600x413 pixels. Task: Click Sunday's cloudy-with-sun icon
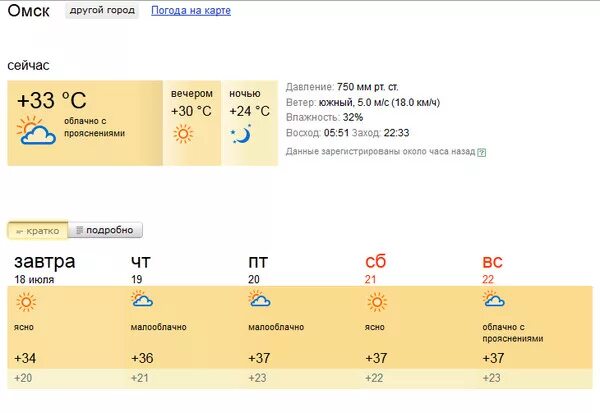point(494,299)
